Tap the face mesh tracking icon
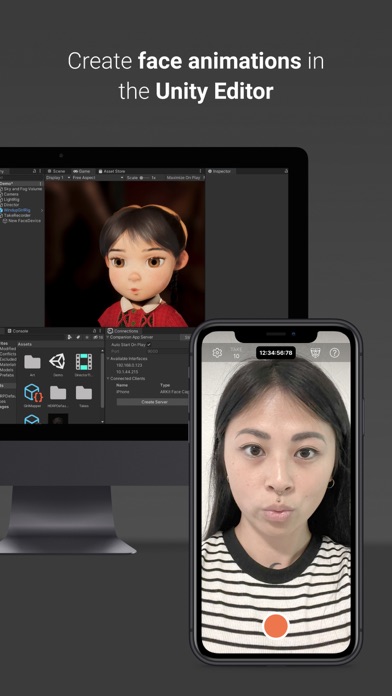 [x=315, y=352]
